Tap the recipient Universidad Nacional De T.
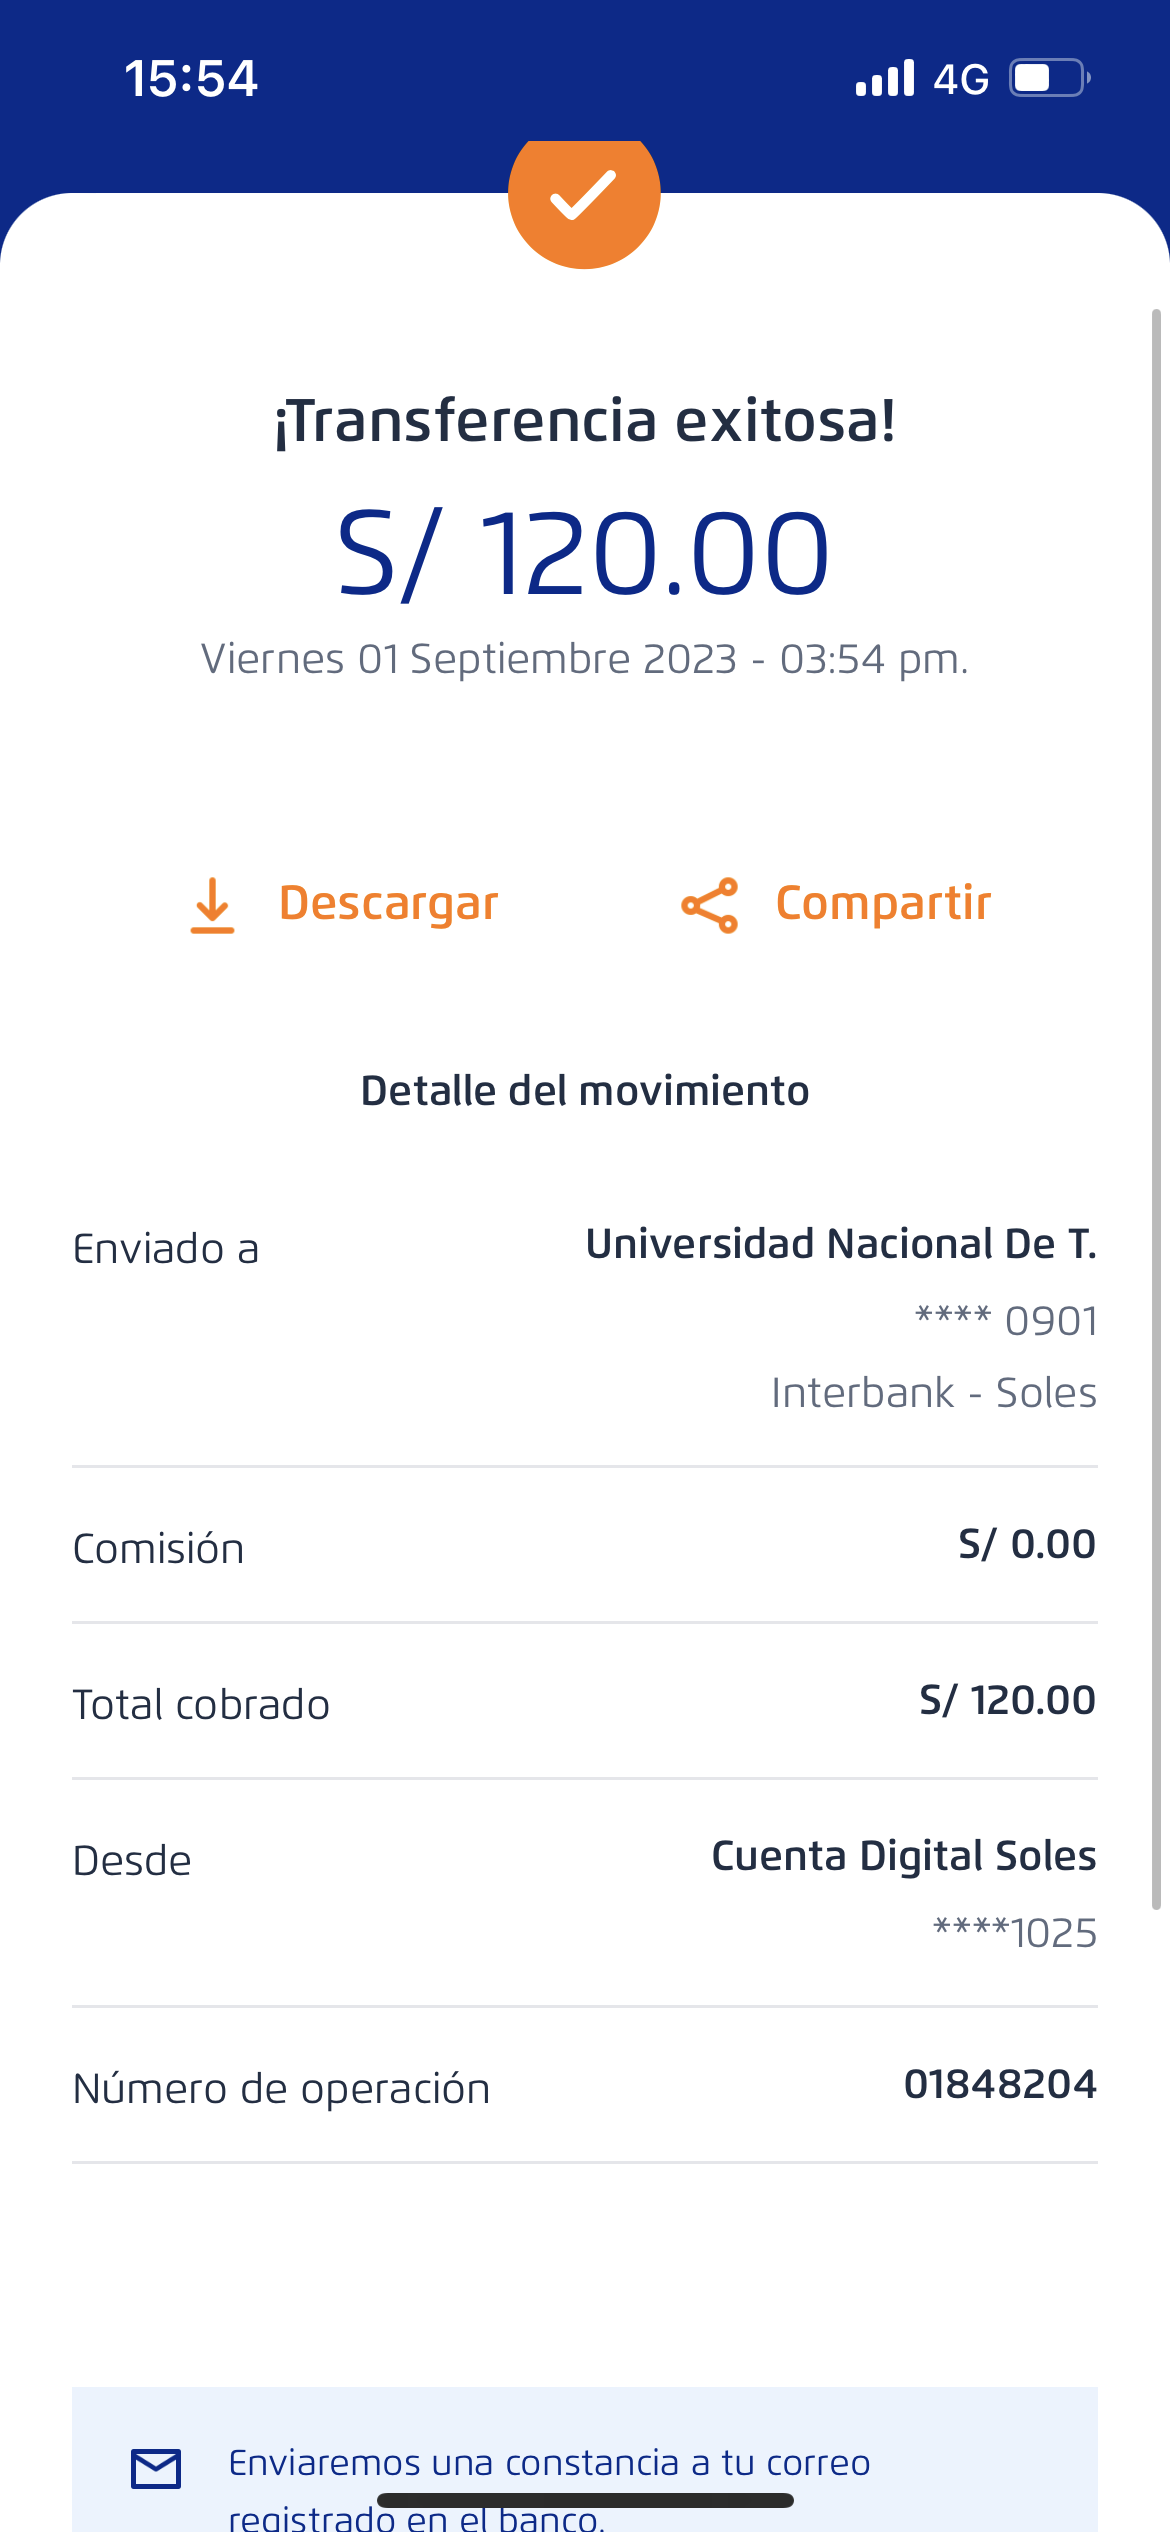Viewport: 1170px width, 2532px height. click(841, 1244)
